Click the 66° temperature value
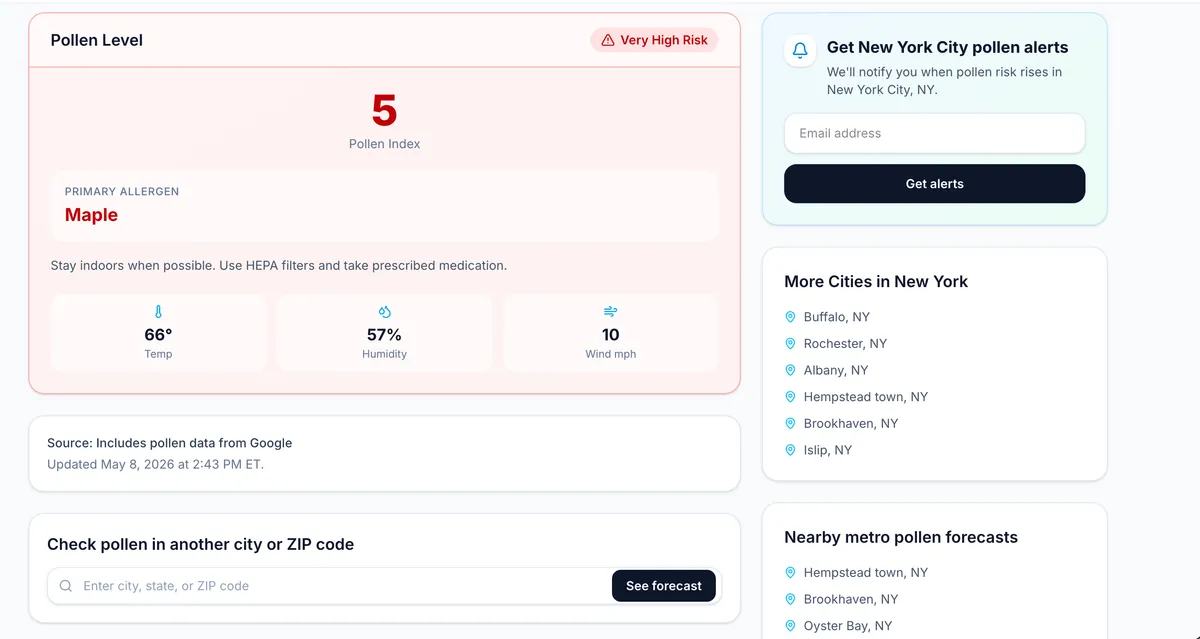The width and height of the screenshot is (1200, 639). pos(158,335)
